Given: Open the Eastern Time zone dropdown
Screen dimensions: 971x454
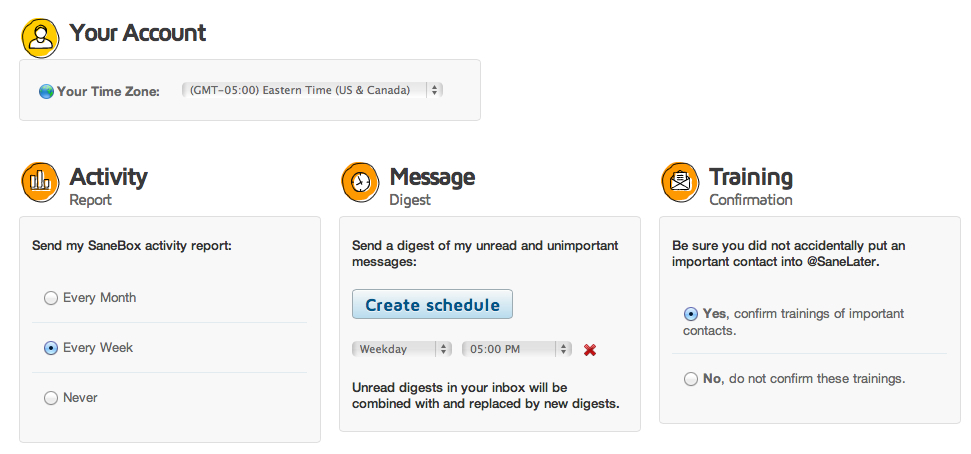Looking at the screenshot, I should pyautogui.click(x=312, y=90).
